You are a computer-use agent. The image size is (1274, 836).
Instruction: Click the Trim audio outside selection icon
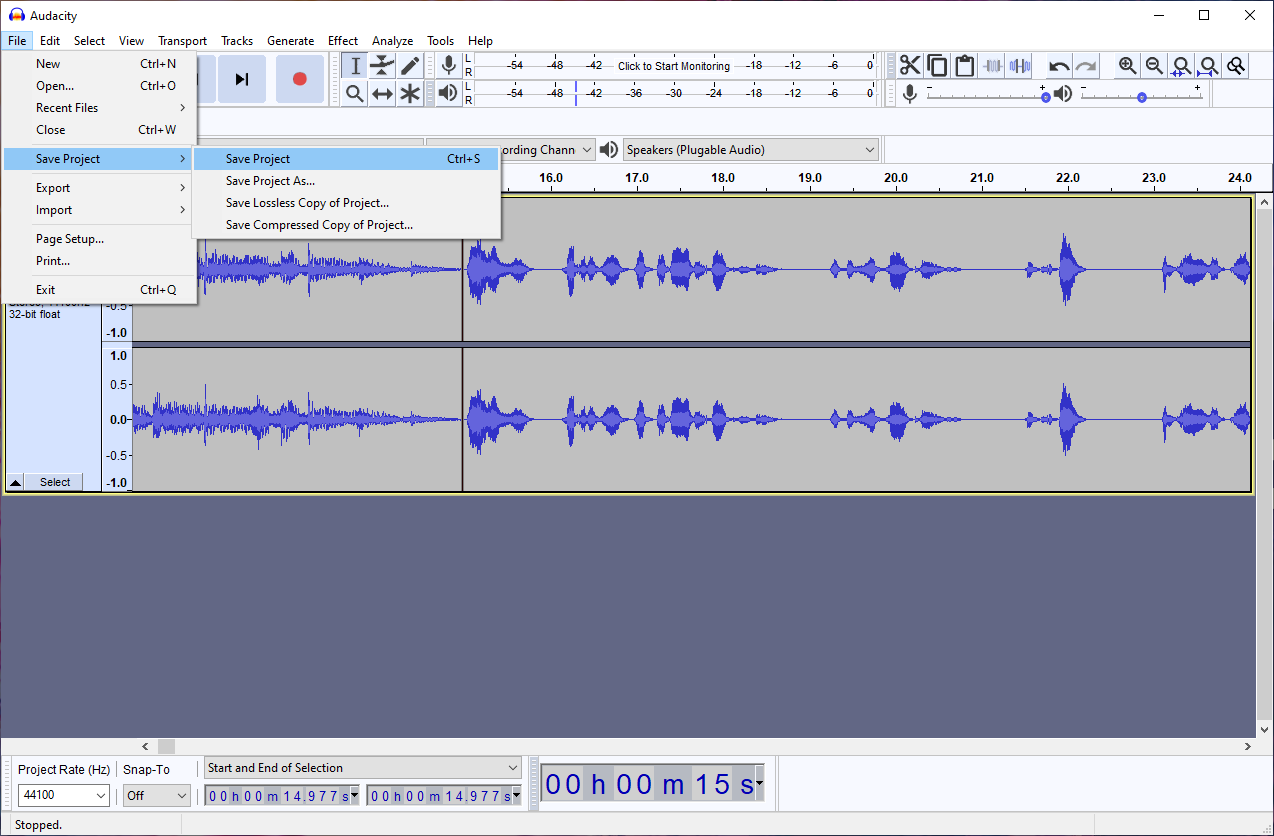992,66
